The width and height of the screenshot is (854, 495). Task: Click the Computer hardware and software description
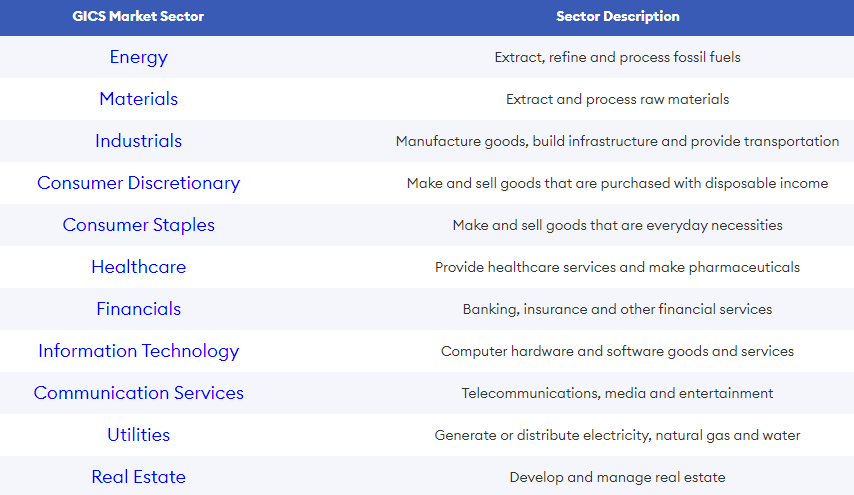point(618,351)
